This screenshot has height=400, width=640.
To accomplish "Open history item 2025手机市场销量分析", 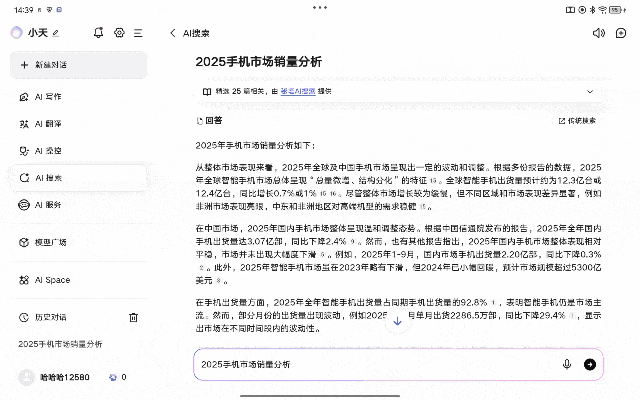I will click(x=60, y=344).
